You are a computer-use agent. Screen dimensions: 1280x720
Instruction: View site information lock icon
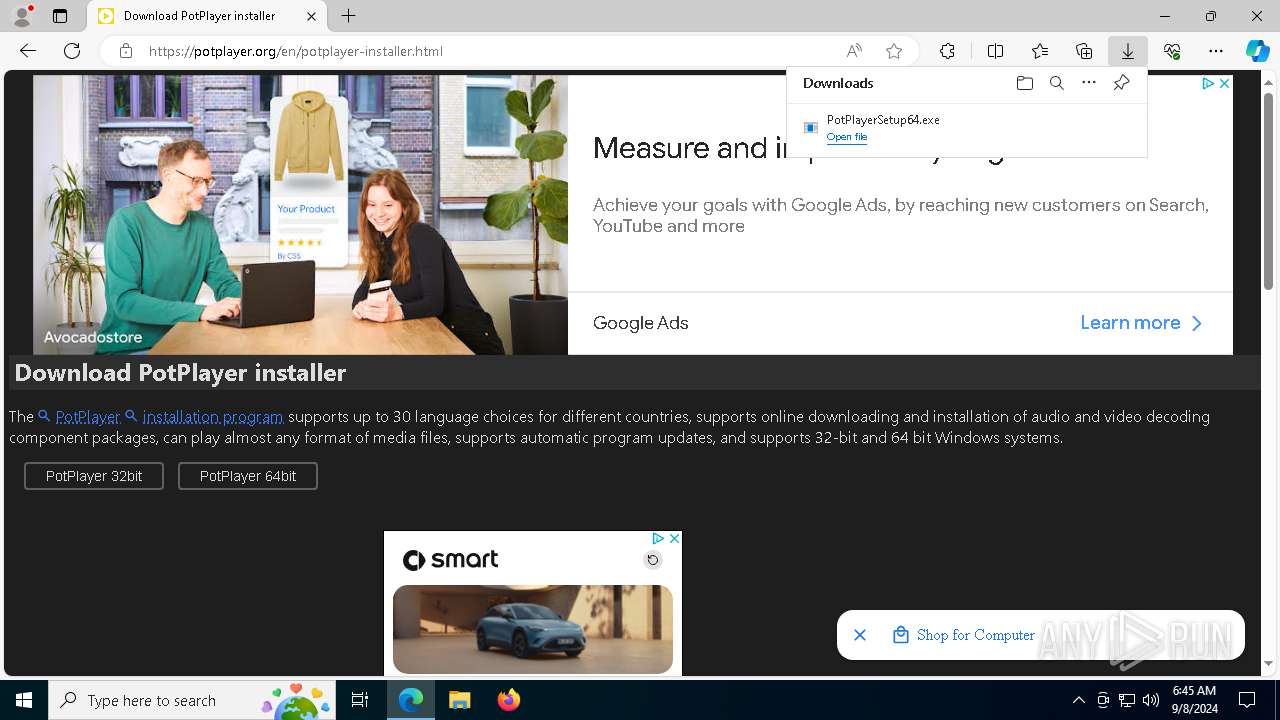[126, 51]
